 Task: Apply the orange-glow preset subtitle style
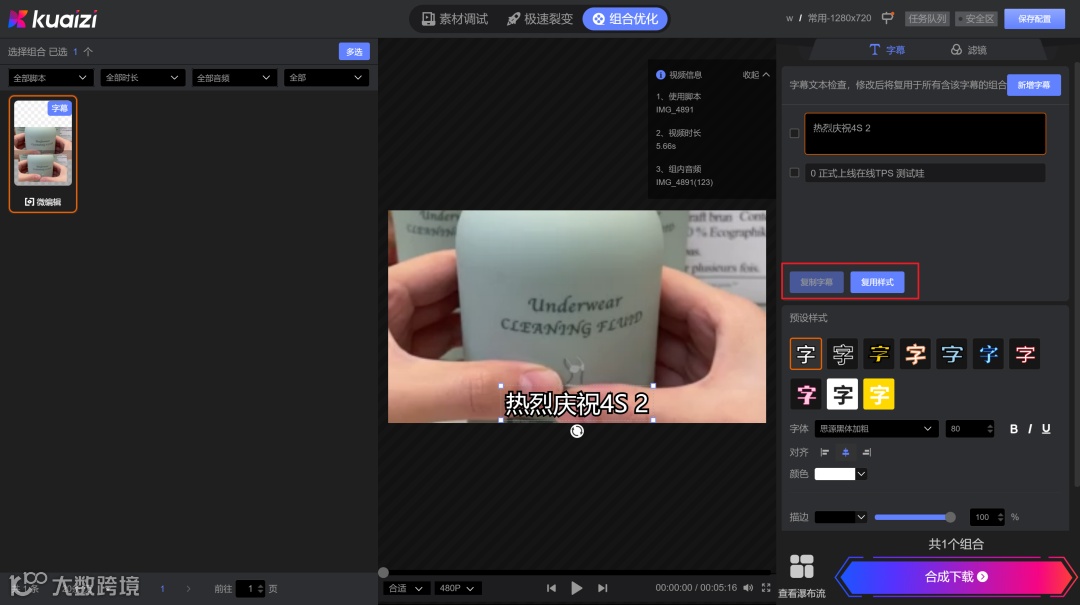click(915, 354)
